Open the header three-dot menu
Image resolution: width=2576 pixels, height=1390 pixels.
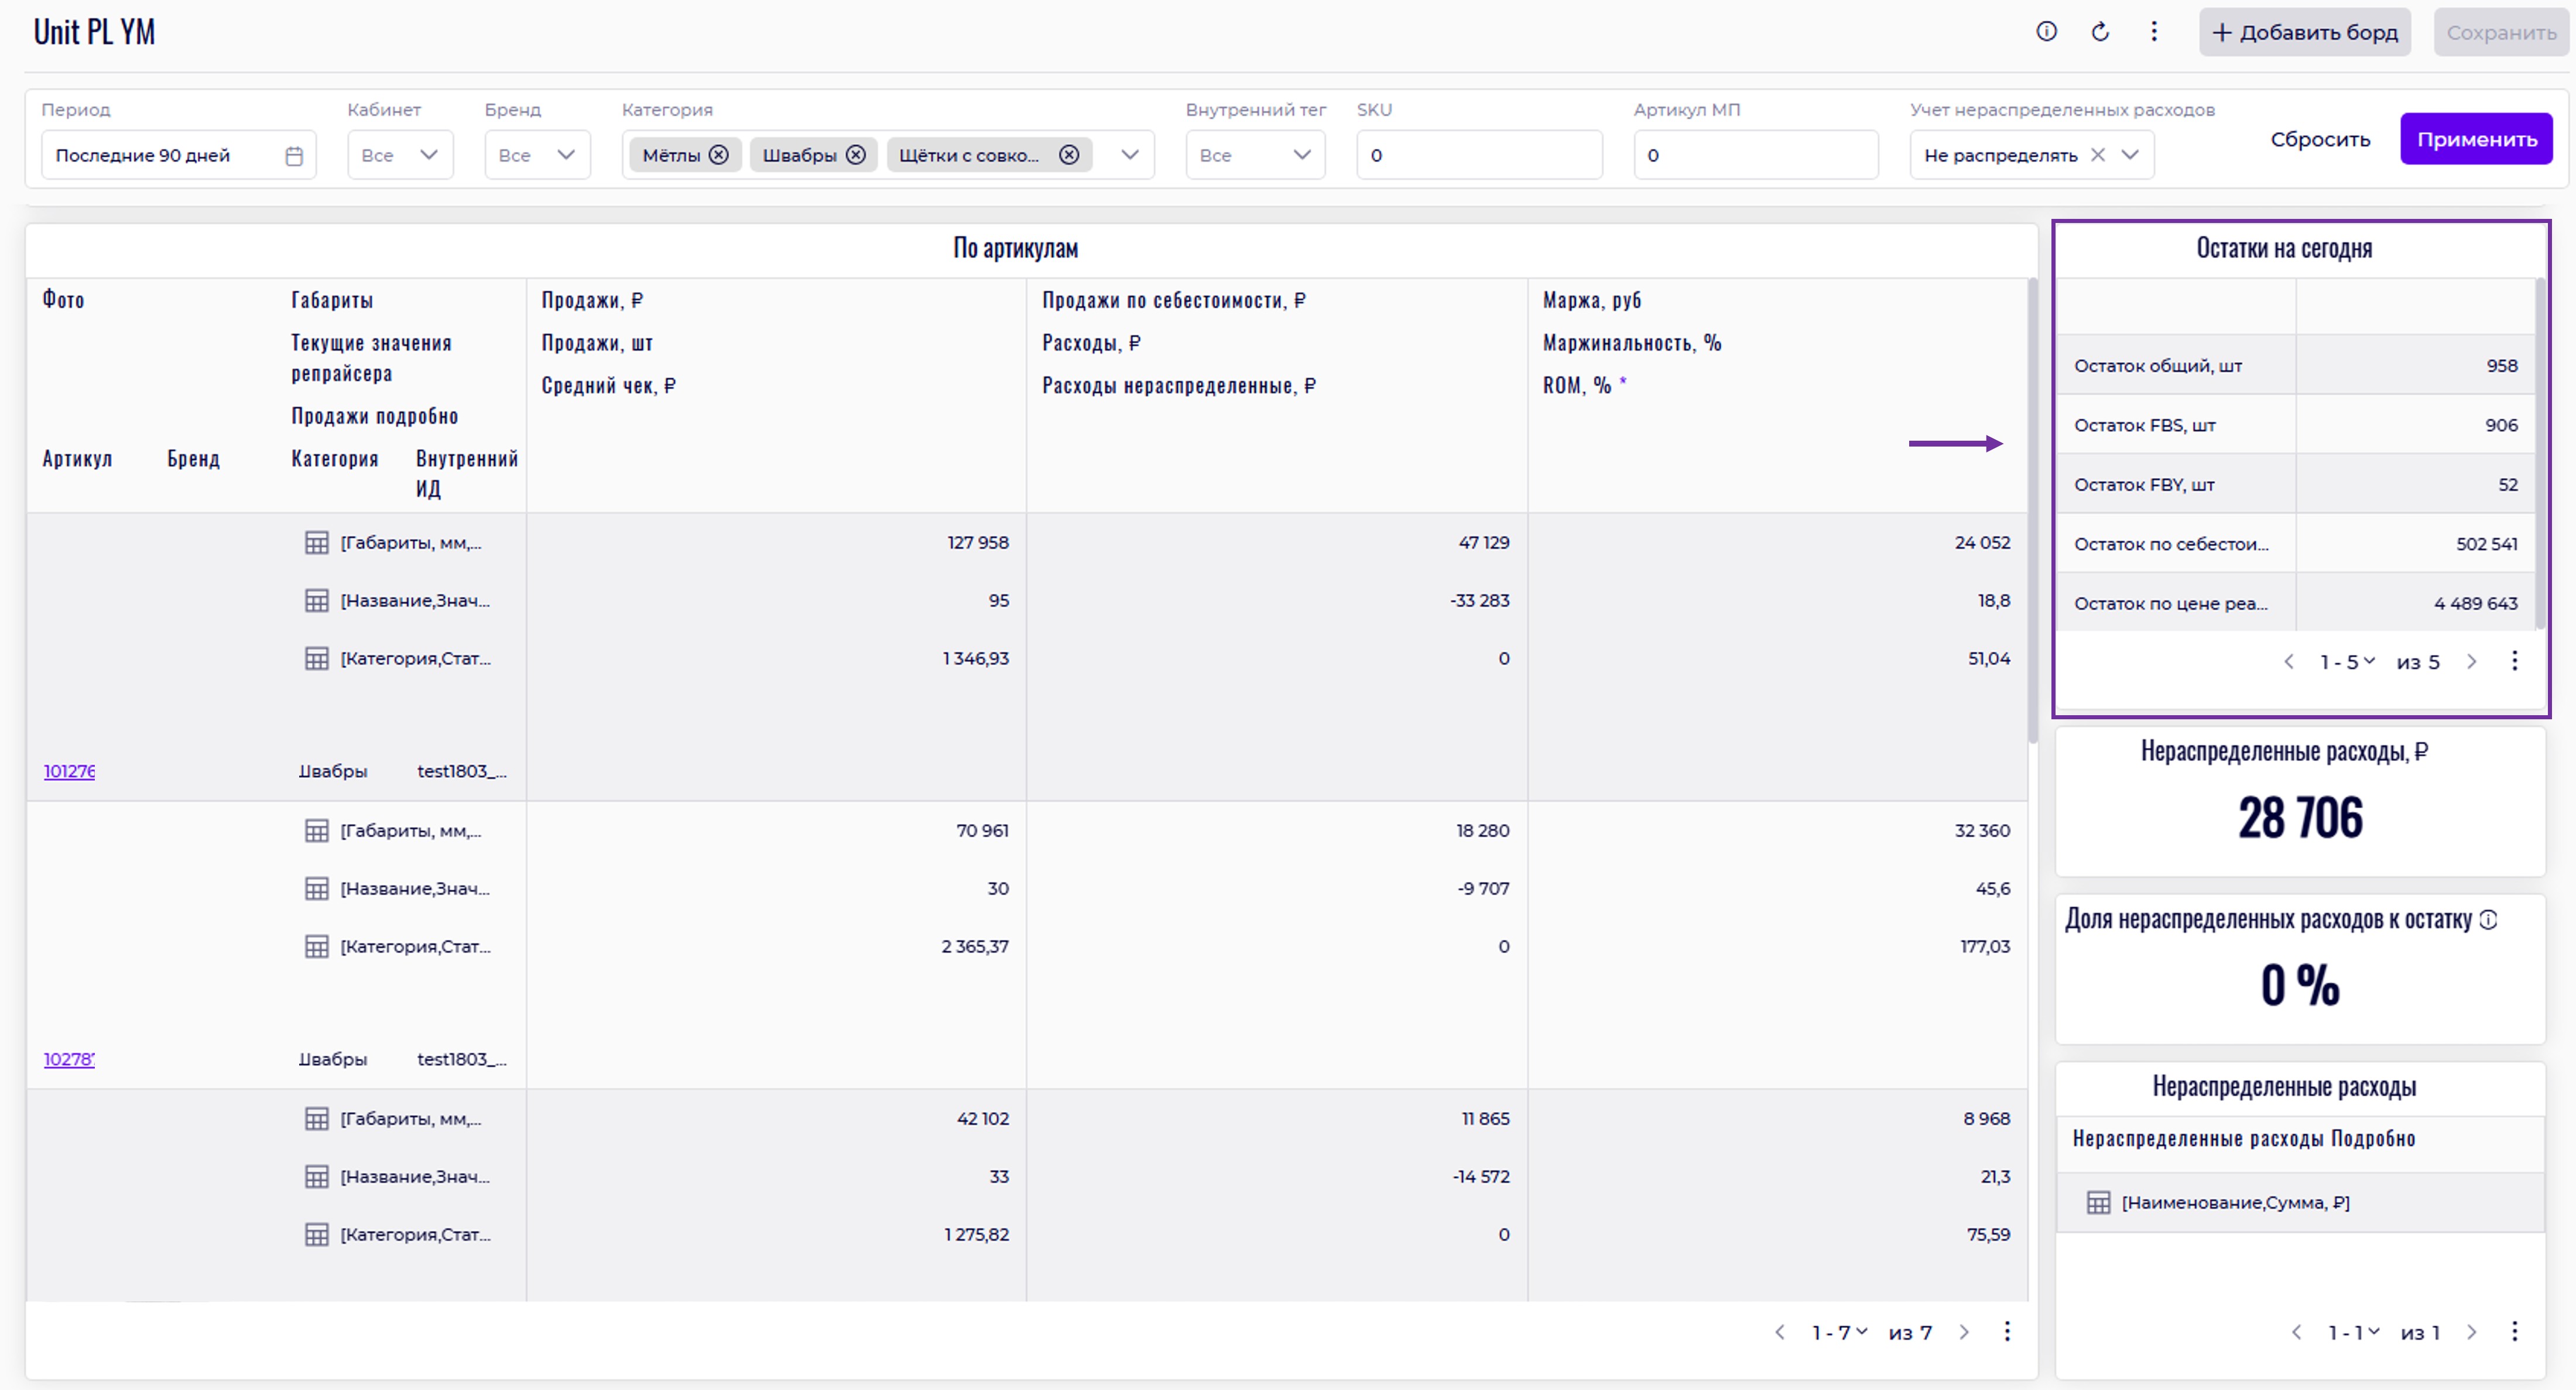[x=2154, y=32]
